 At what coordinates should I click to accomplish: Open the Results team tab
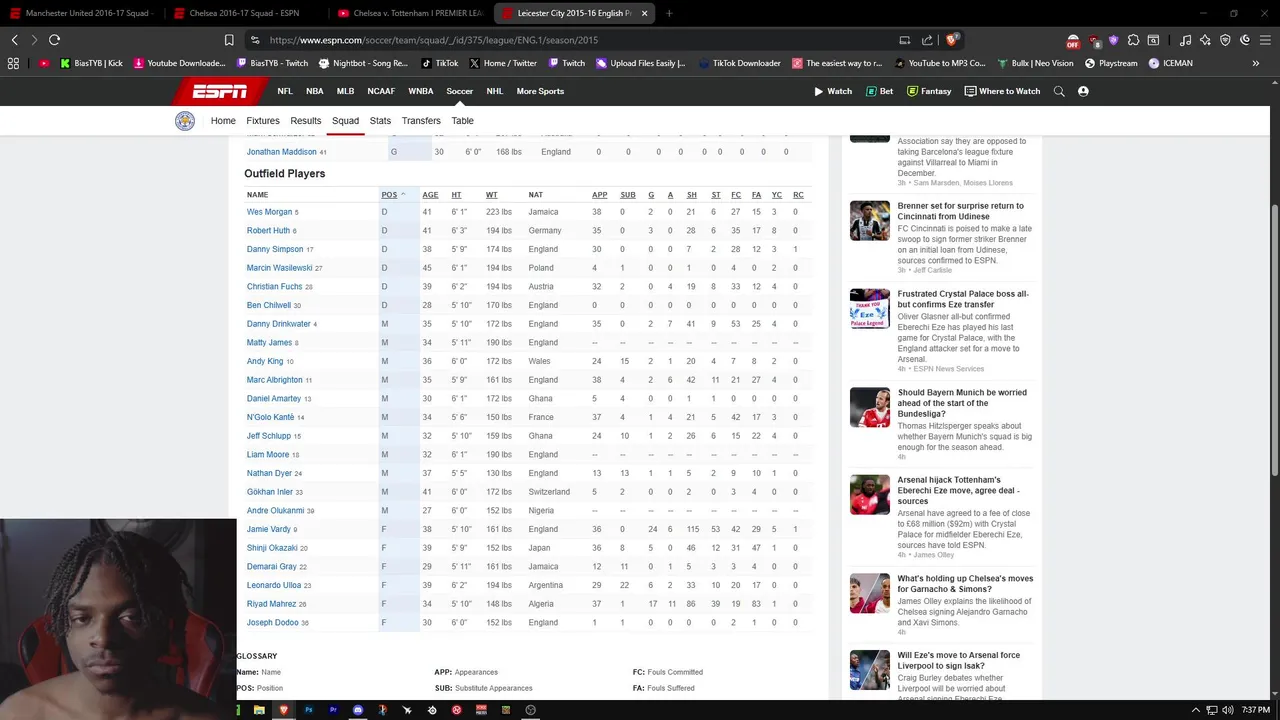click(305, 121)
